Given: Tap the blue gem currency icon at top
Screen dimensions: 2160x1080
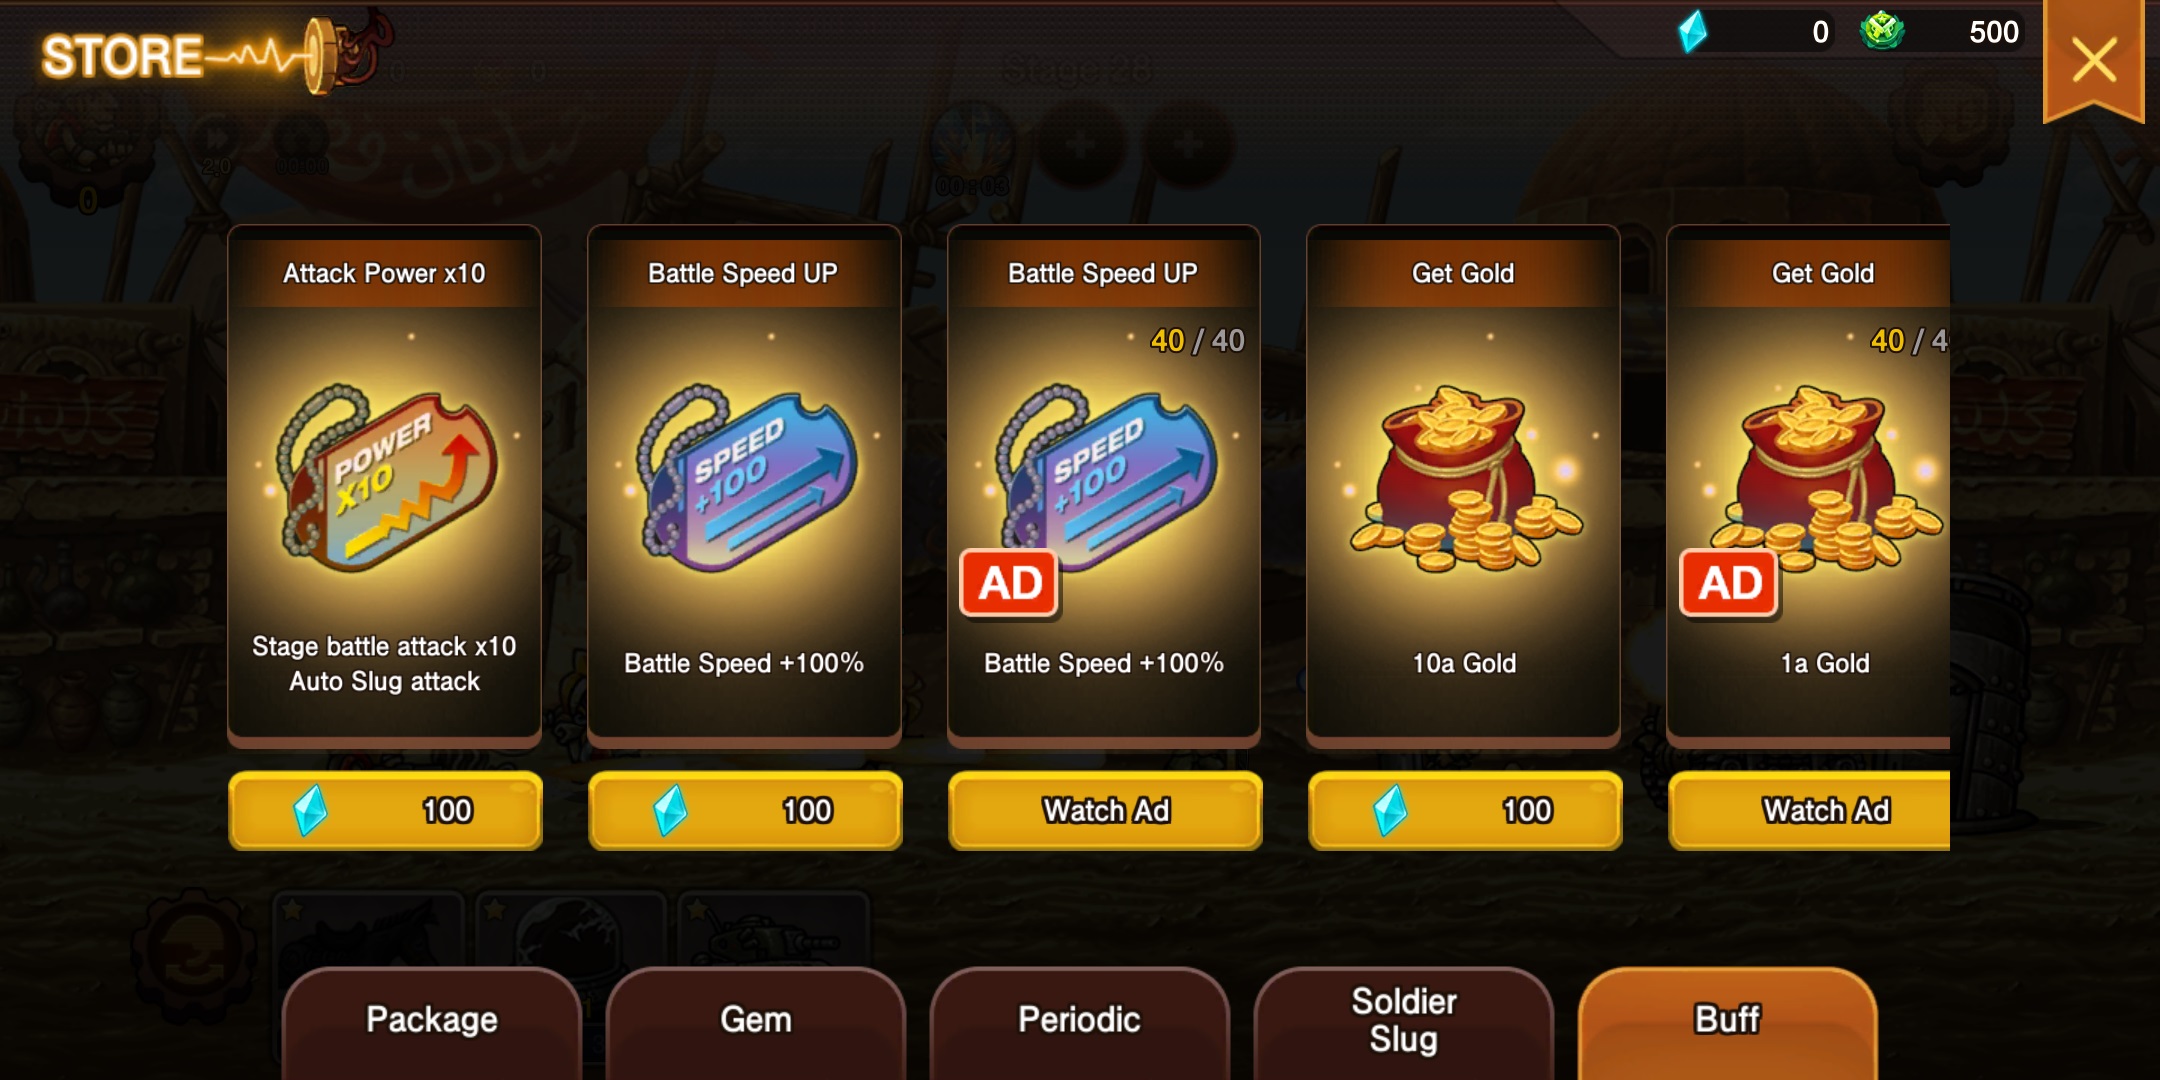Looking at the screenshot, I should click(x=1692, y=32).
